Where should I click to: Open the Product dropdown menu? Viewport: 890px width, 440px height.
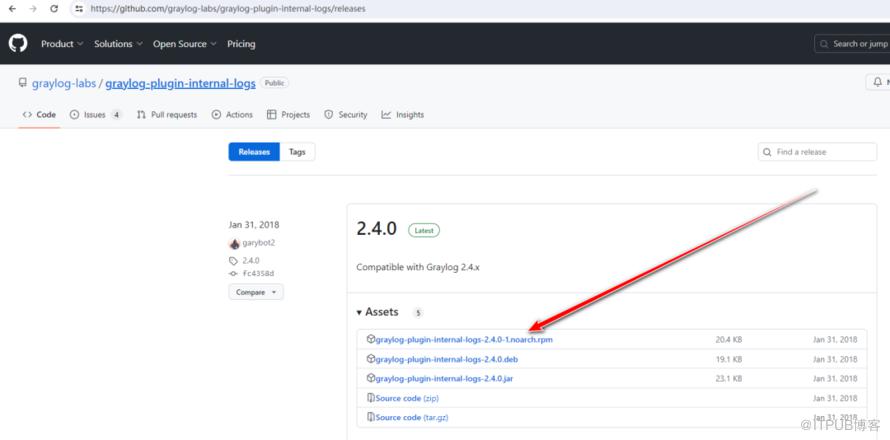click(61, 44)
